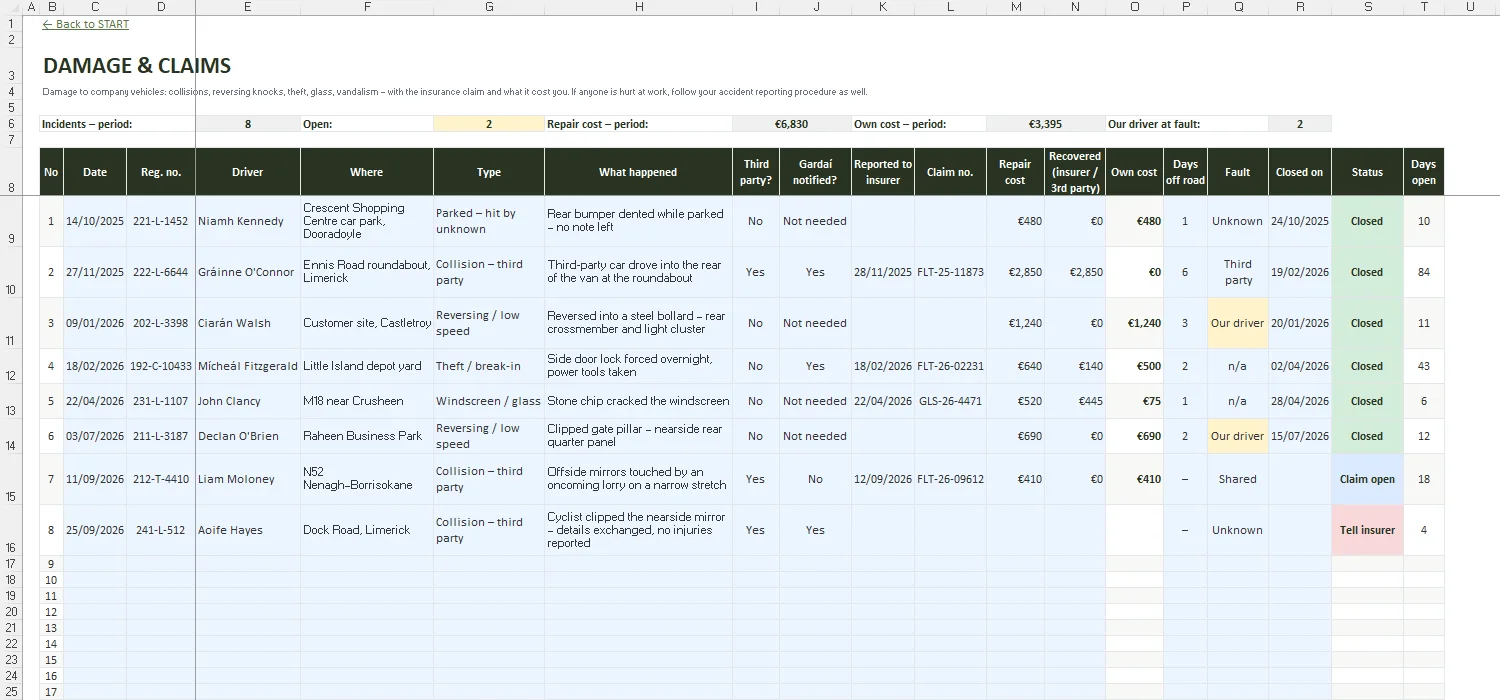The image size is (1500, 700).
Task: Click the What happened column header
Action: [638, 172]
